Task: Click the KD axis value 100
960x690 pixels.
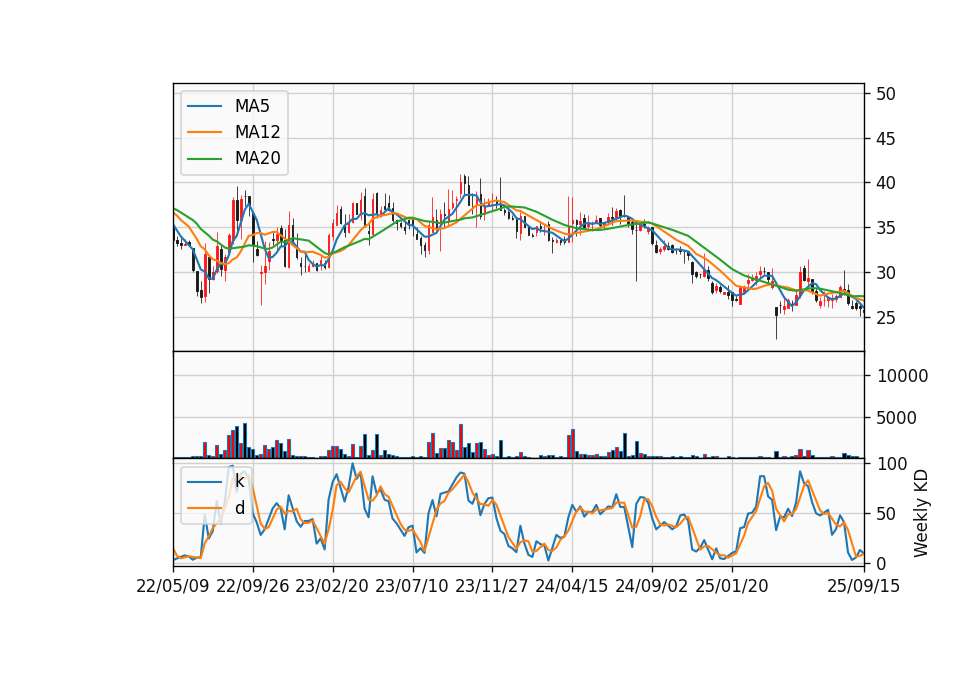Action: (892, 464)
